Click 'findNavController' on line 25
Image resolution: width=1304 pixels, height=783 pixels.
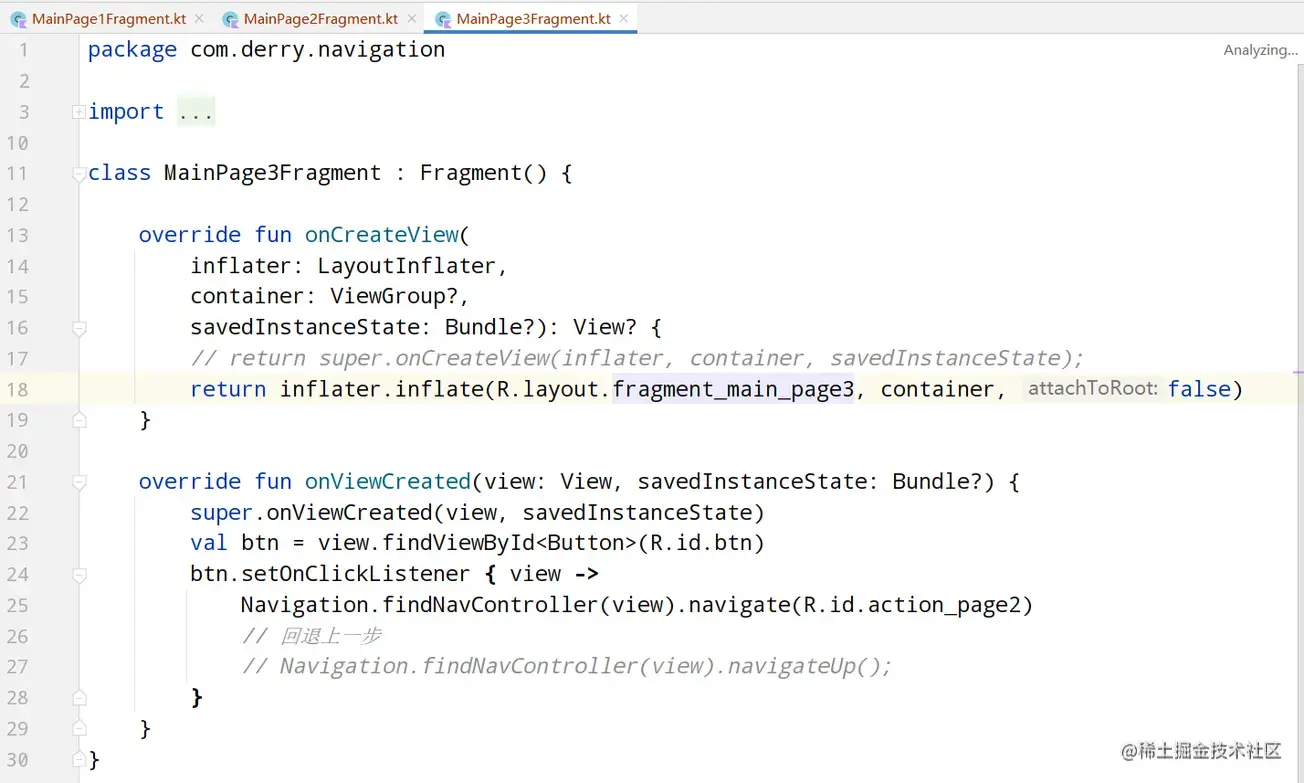(491, 606)
